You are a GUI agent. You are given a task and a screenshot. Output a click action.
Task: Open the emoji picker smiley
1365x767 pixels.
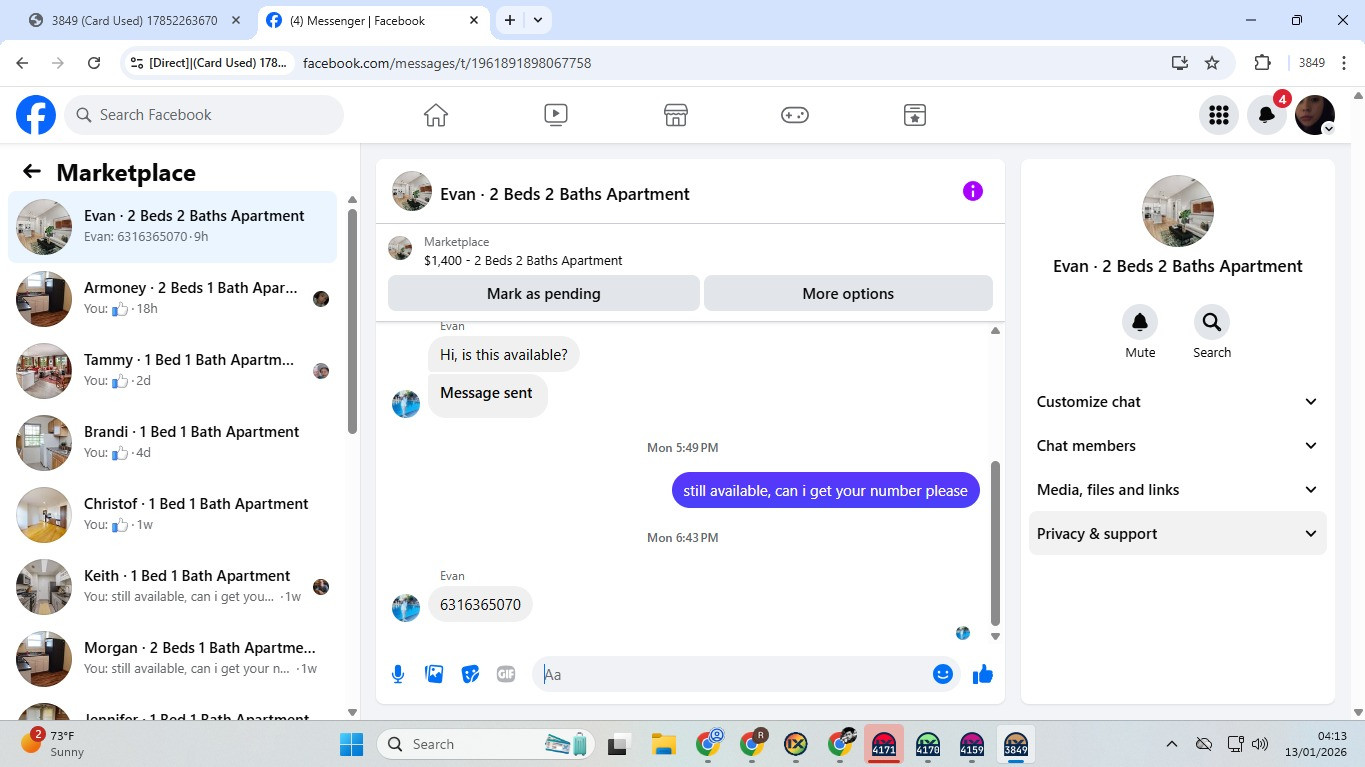click(942, 674)
